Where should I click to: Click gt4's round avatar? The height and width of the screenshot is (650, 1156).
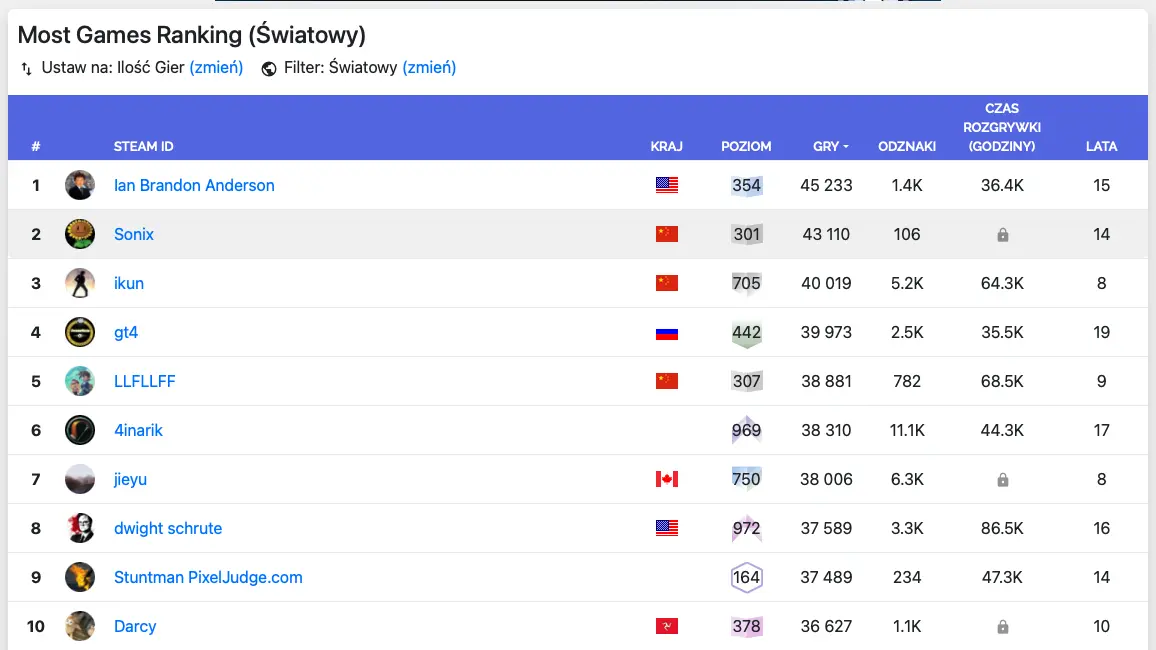click(x=80, y=332)
